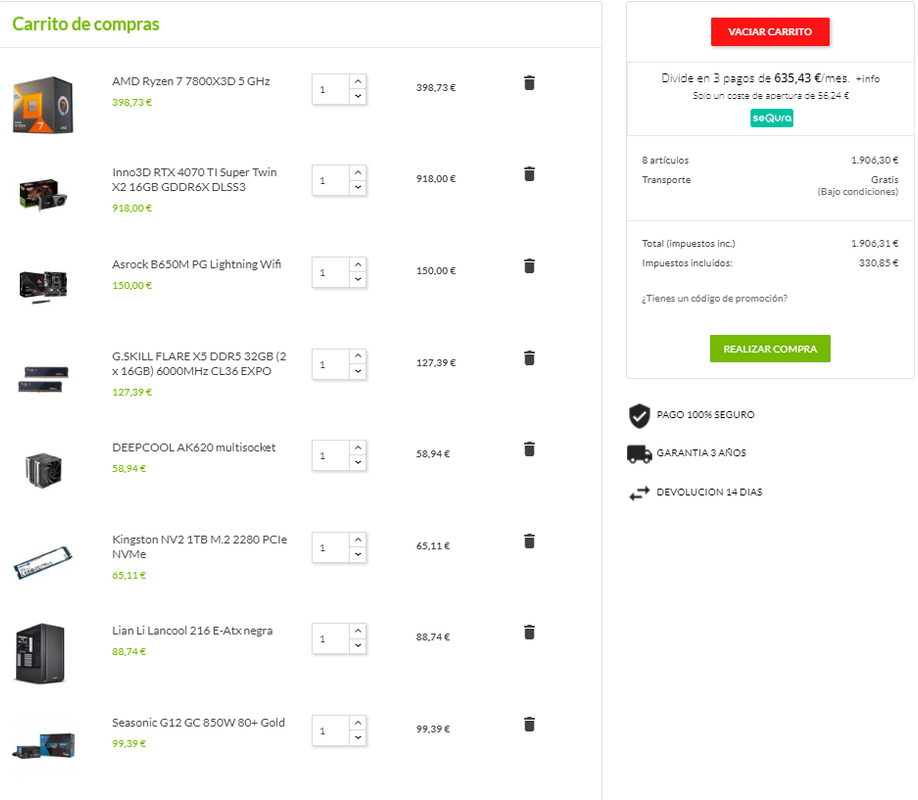Click the Lian Li case thumbnail
The image size is (918, 800).
coord(40,653)
